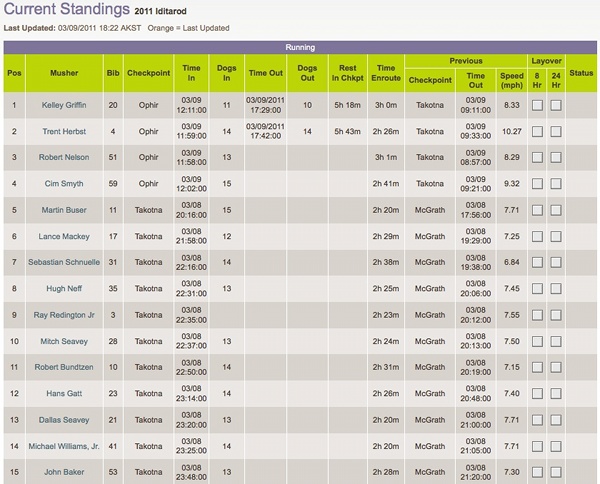The height and width of the screenshot is (484, 600).
Task: Click the Time Out column header
Action: 266,73
